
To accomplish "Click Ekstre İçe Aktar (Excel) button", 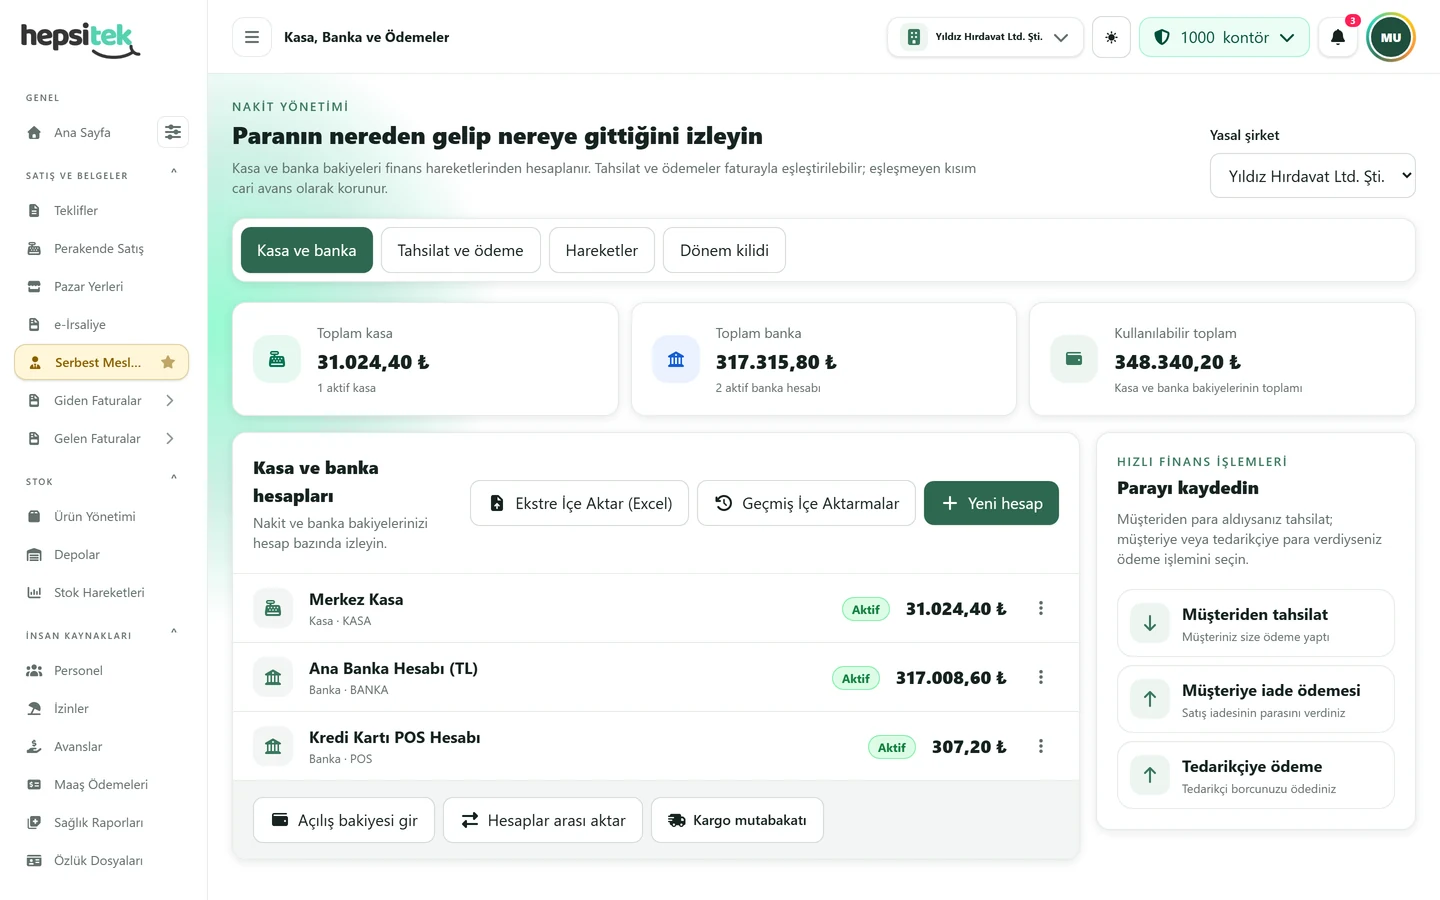I will [x=579, y=503].
